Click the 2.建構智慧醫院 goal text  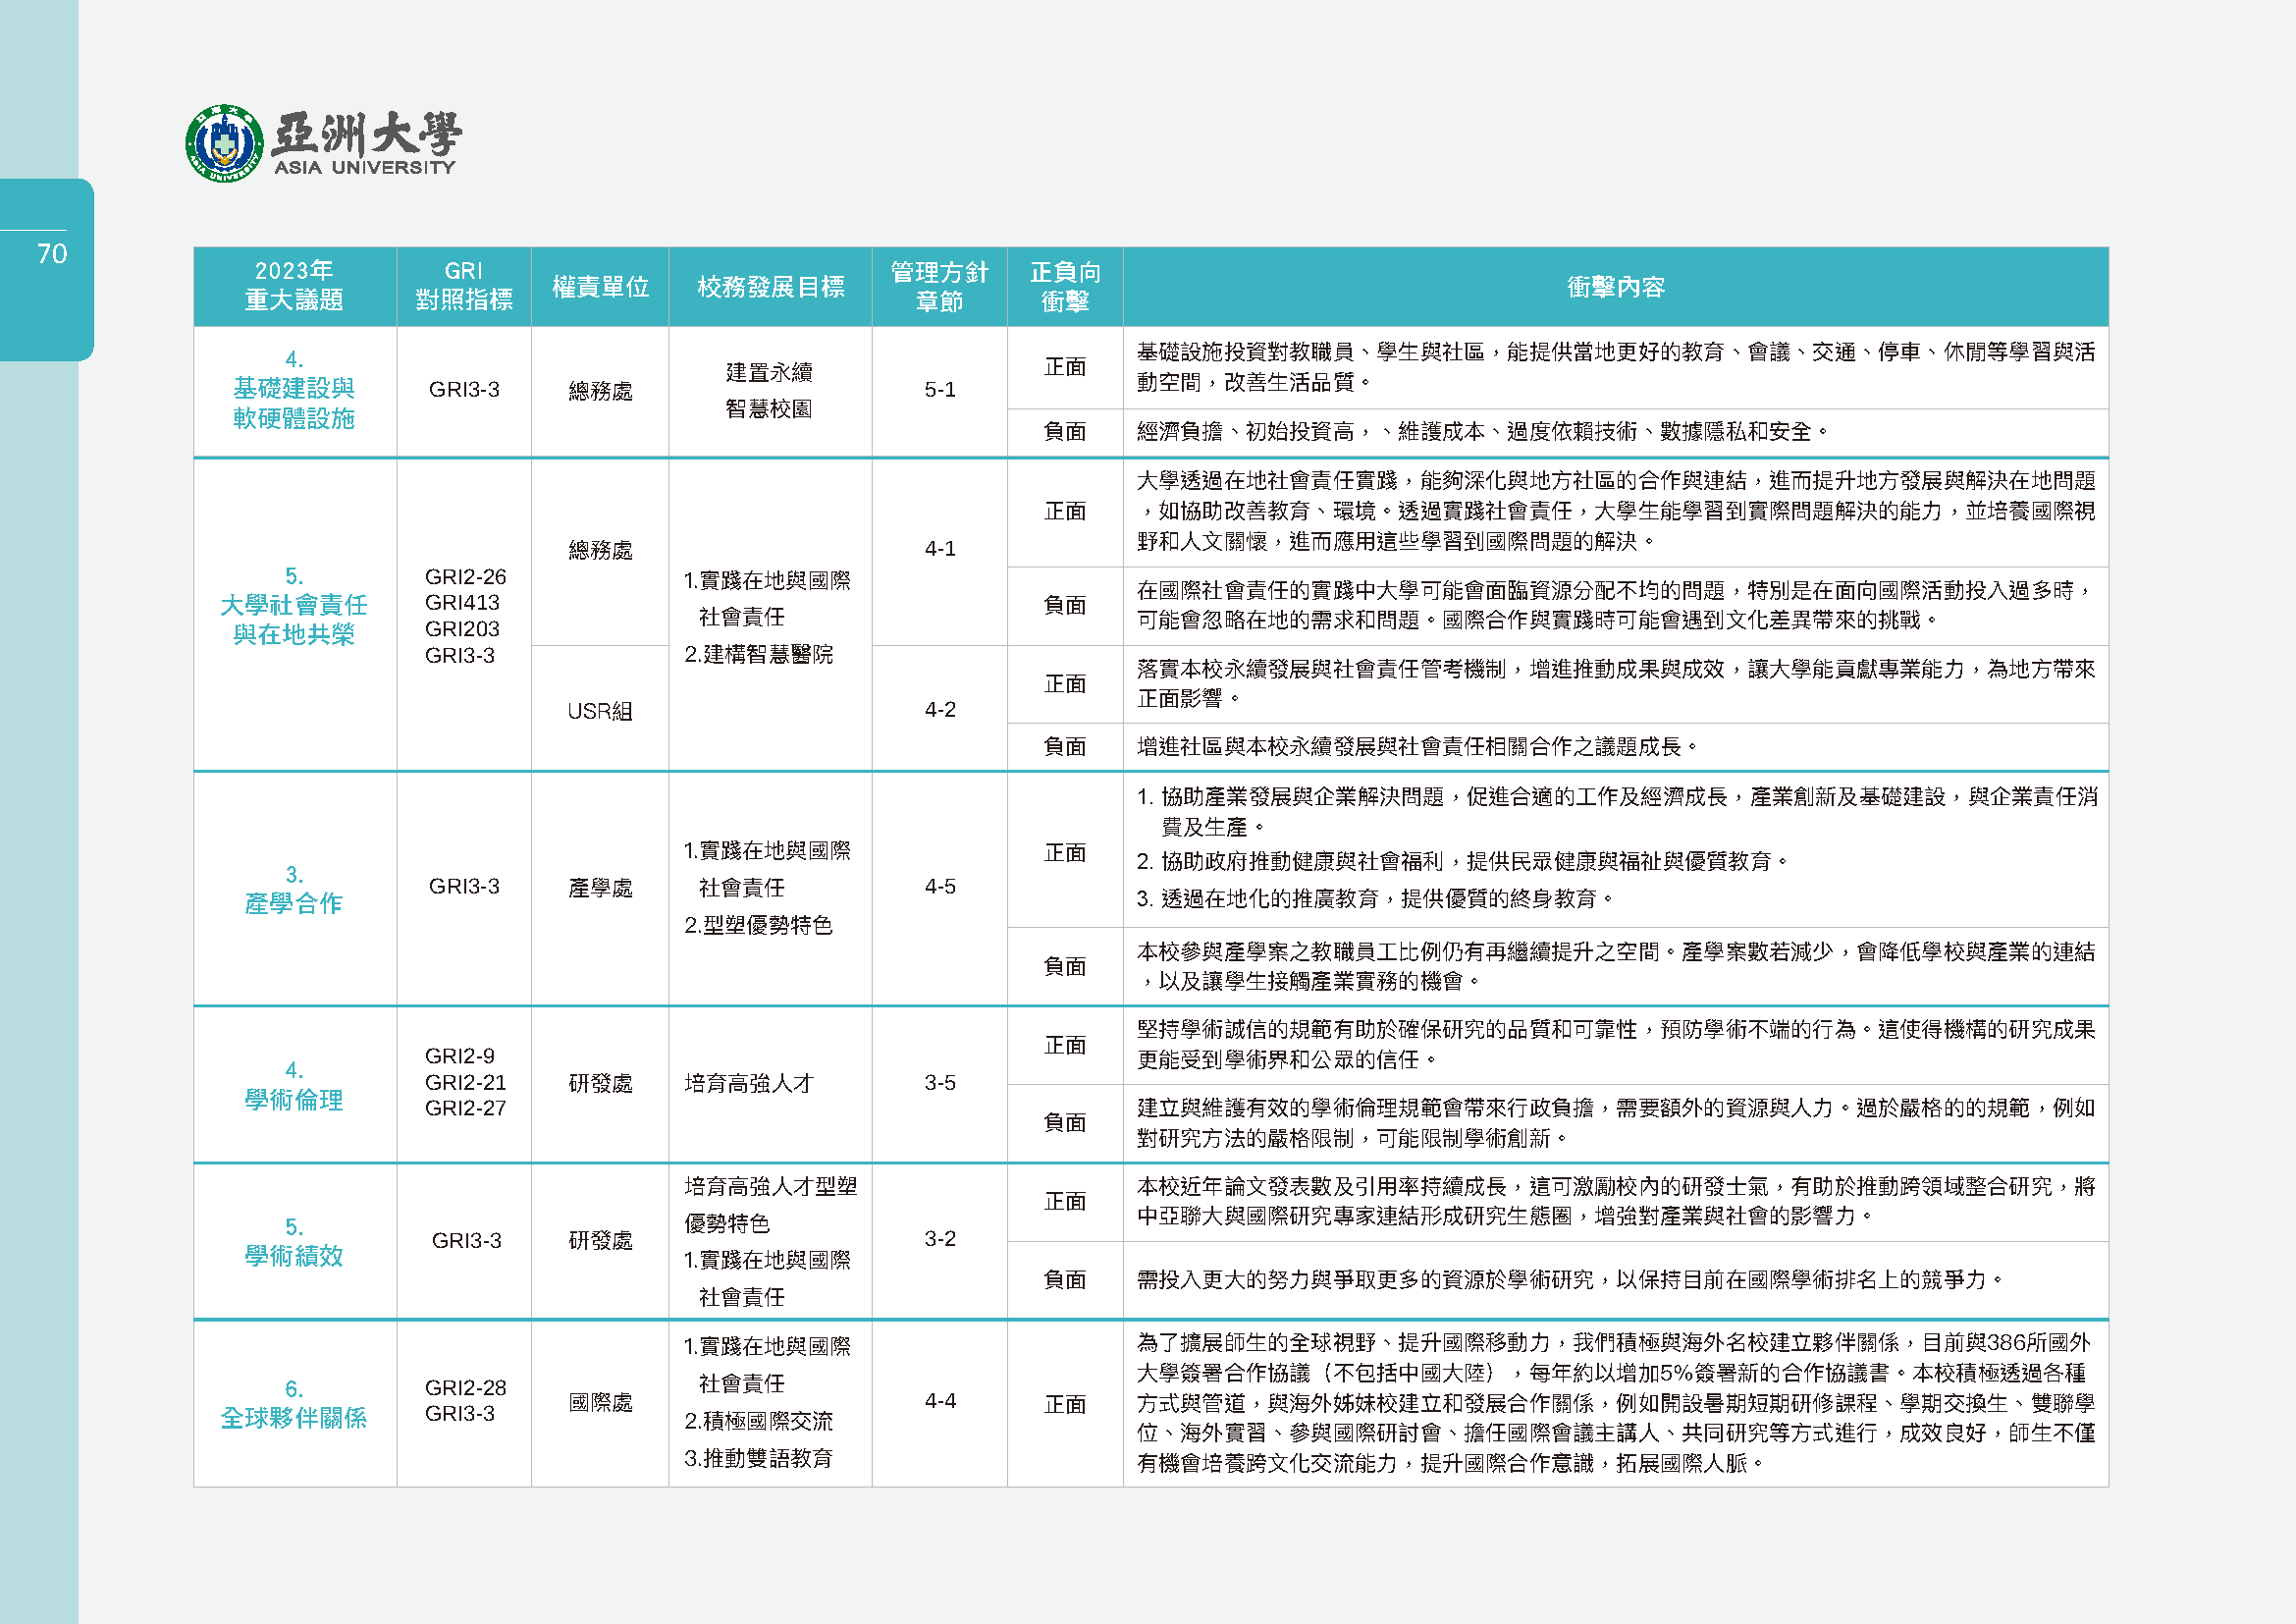pos(759,654)
